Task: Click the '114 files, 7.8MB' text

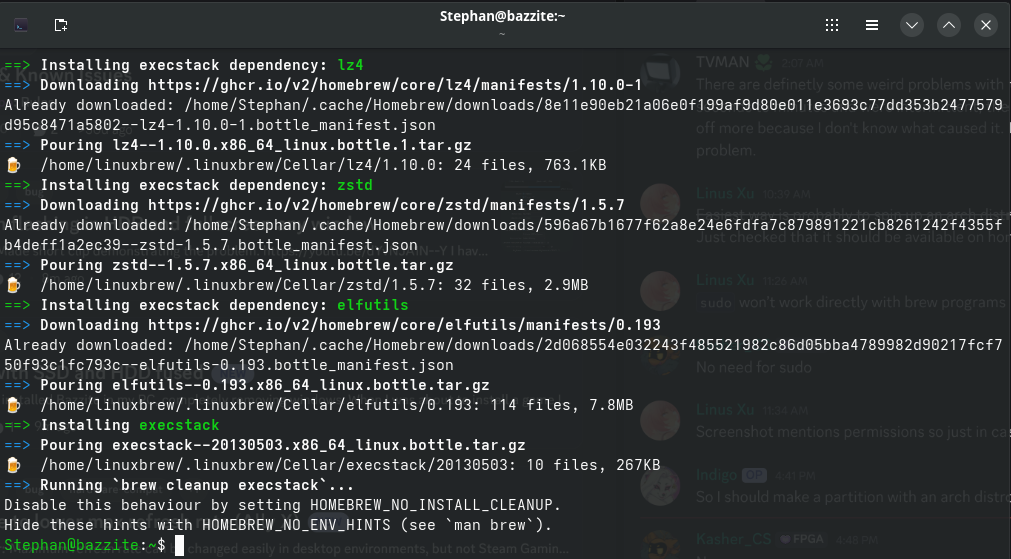Action: coord(562,405)
